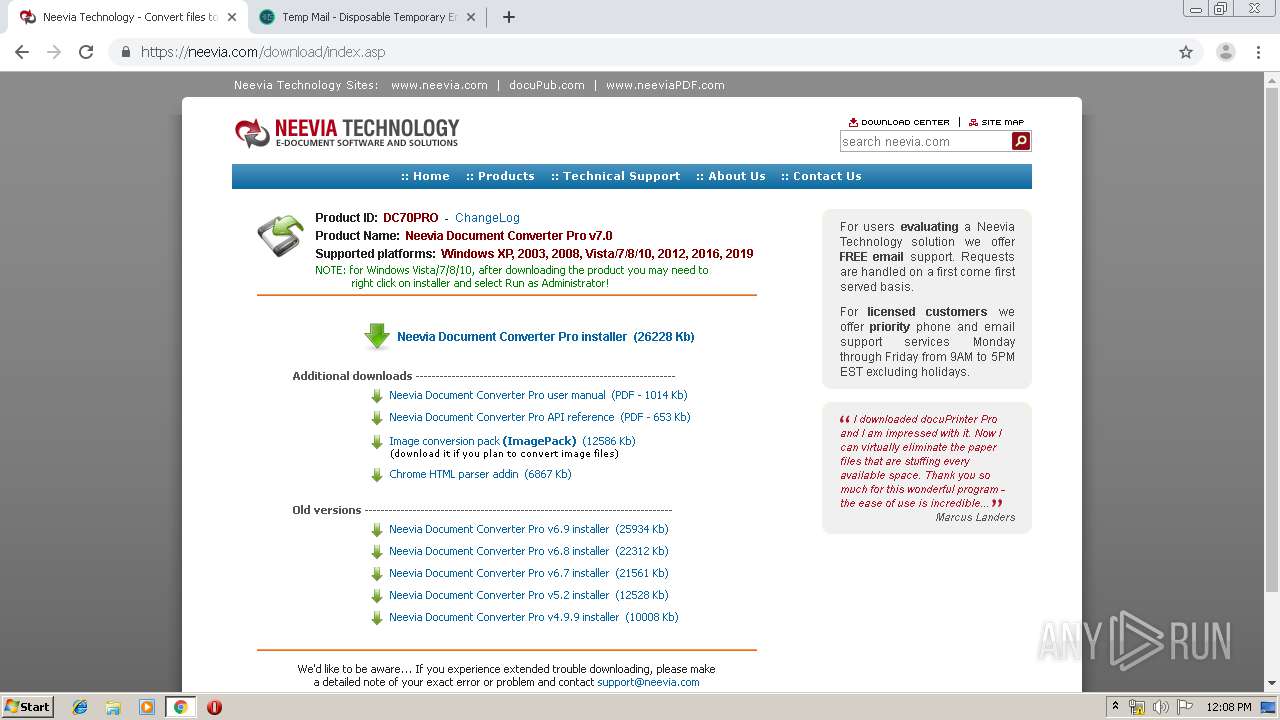Image resolution: width=1280 pixels, height=720 pixels.
Task: Download Document Converter Pro v6.7 installer
Action: click(x=528, y=573)
